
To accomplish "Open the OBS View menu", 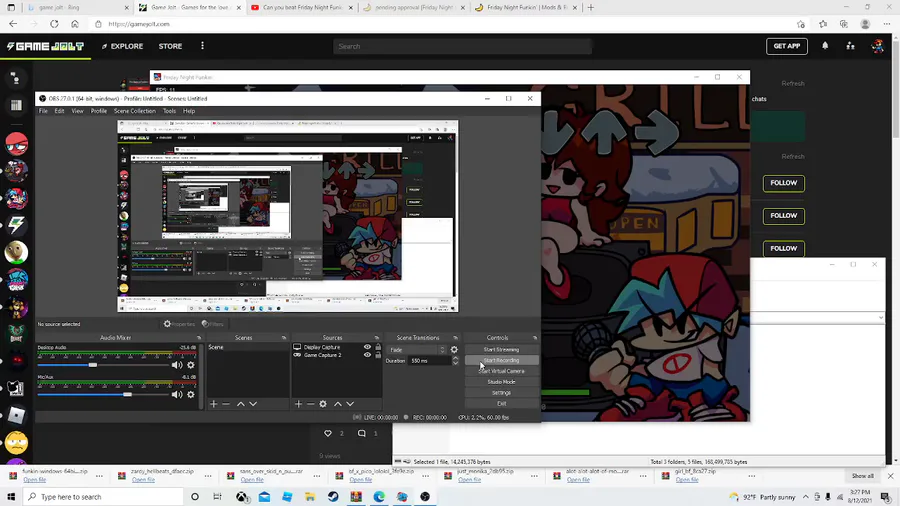I will tap(77, 111).
